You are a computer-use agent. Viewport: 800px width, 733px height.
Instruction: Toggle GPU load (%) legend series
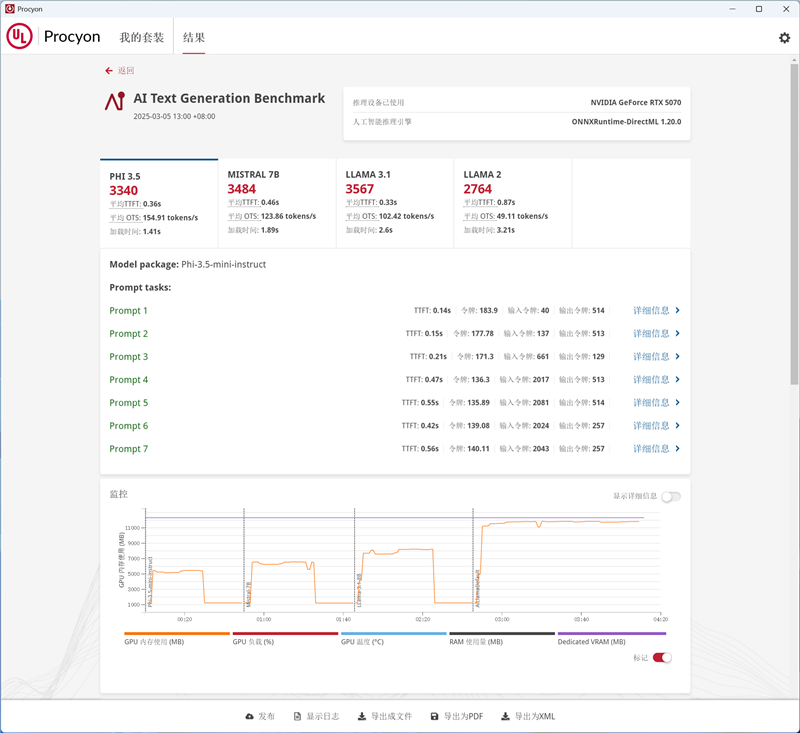pyautogui.click(x=285, y=638)
